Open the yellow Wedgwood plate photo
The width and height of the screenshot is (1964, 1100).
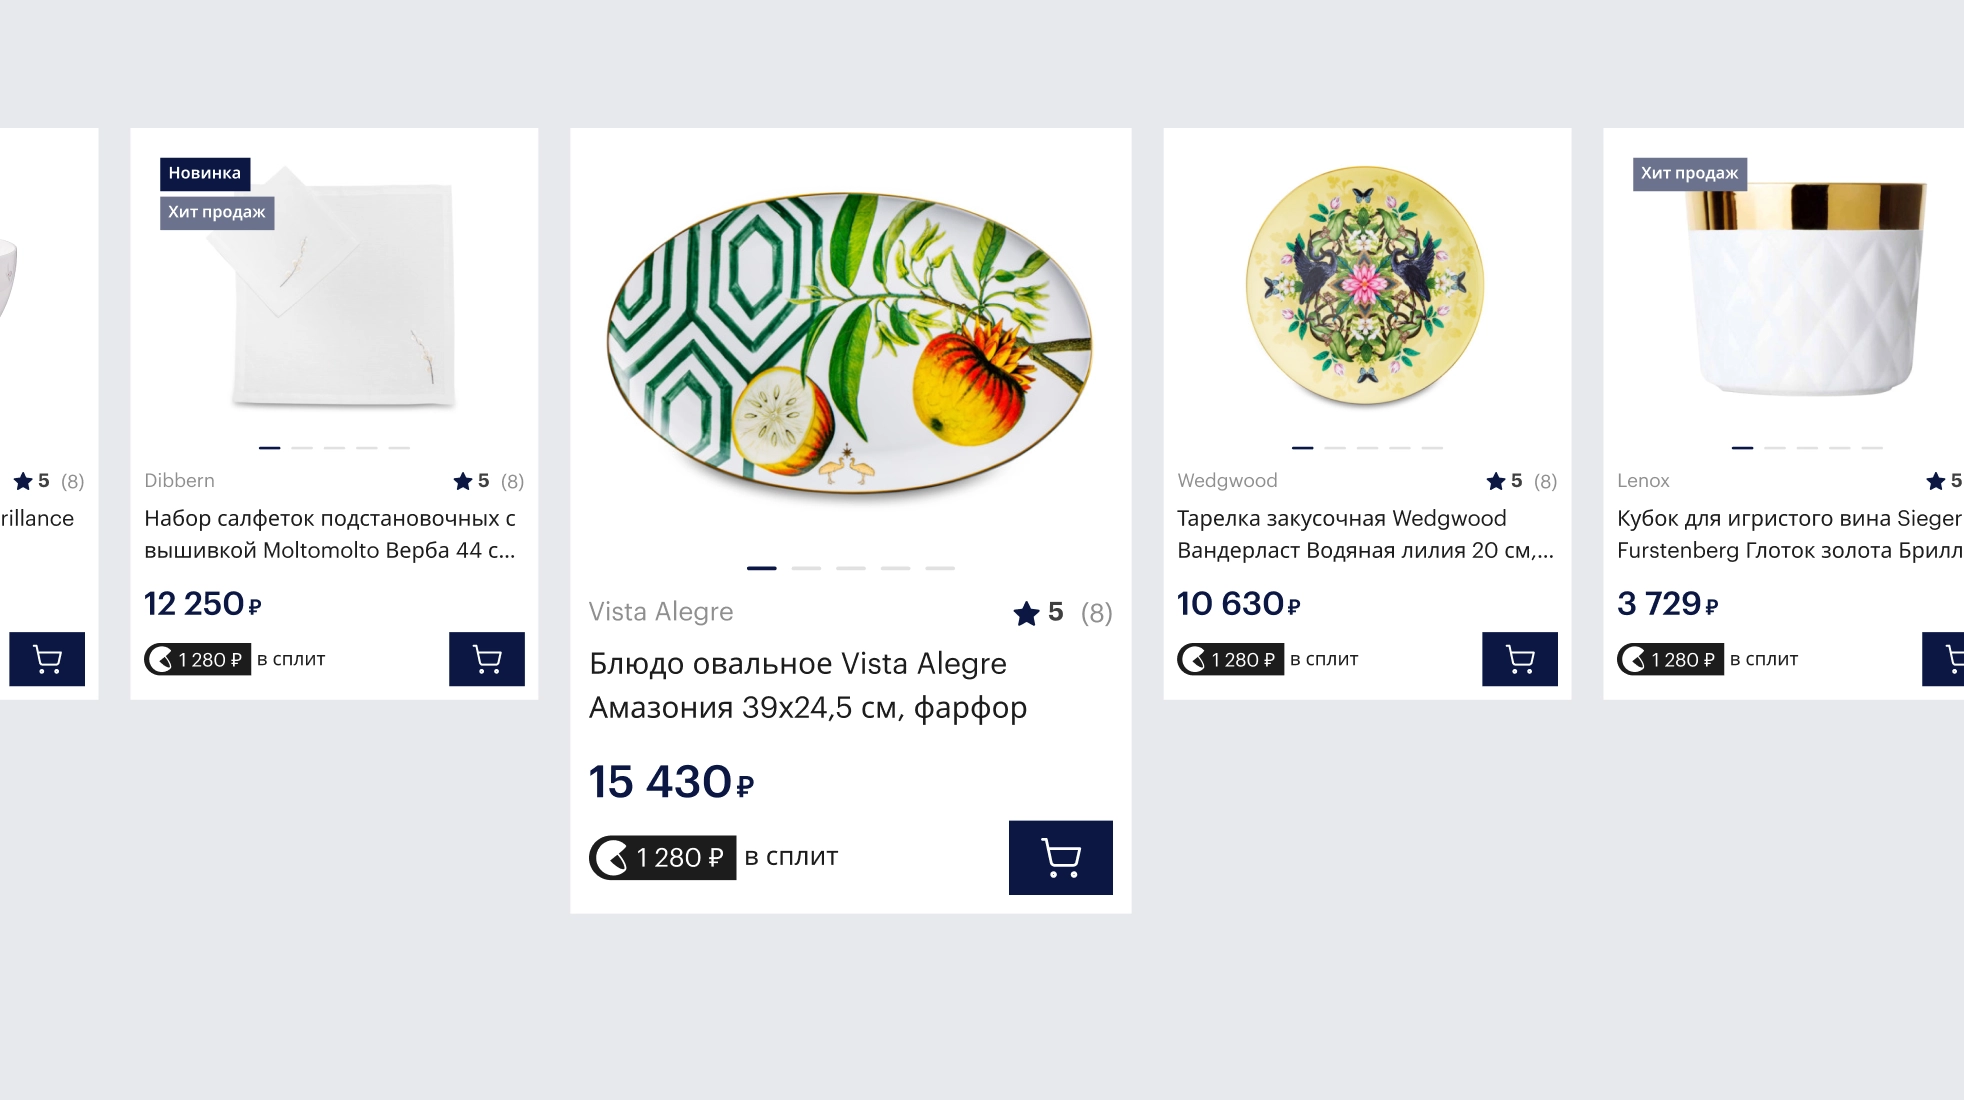tap(1365, 286)
